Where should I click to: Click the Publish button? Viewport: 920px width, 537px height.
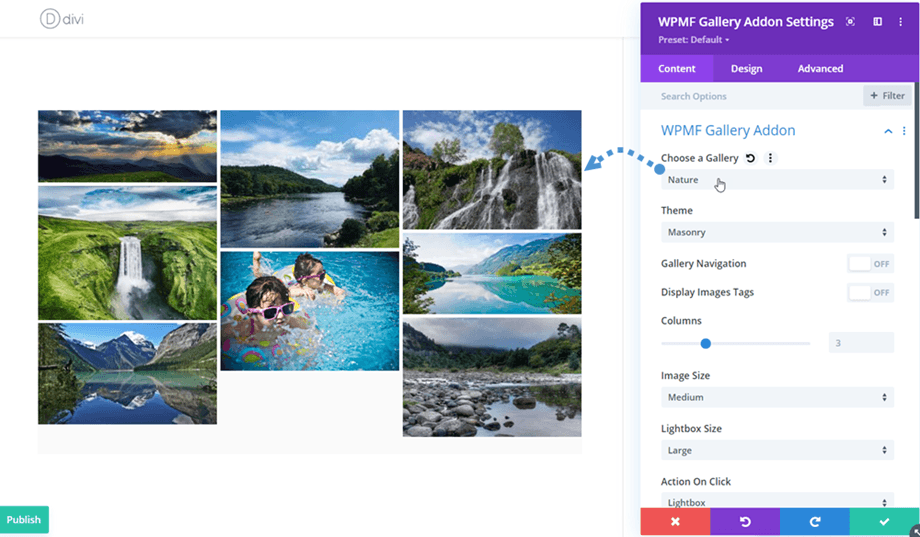pos(24,520)
